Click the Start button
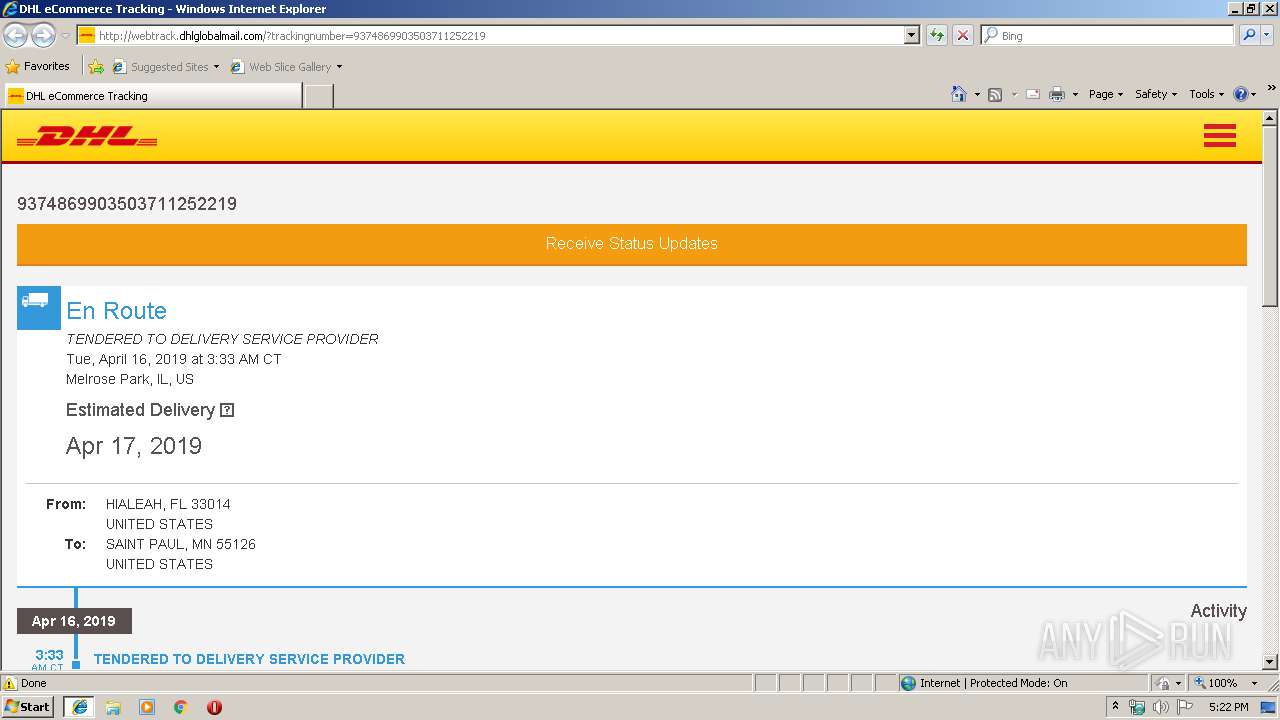Image resolution: width=1280 pixels, height=720 pixels. coord(28,707)
